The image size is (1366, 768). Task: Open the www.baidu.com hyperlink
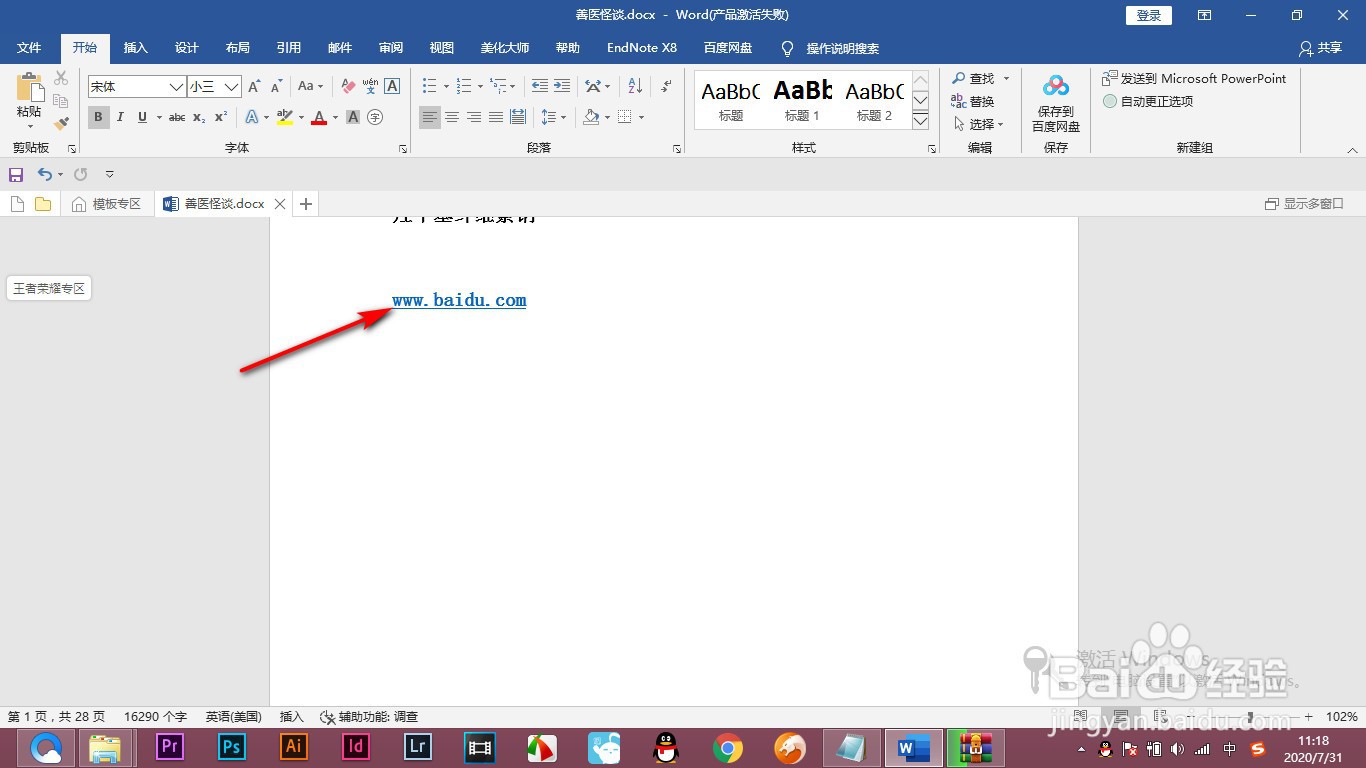459,300
